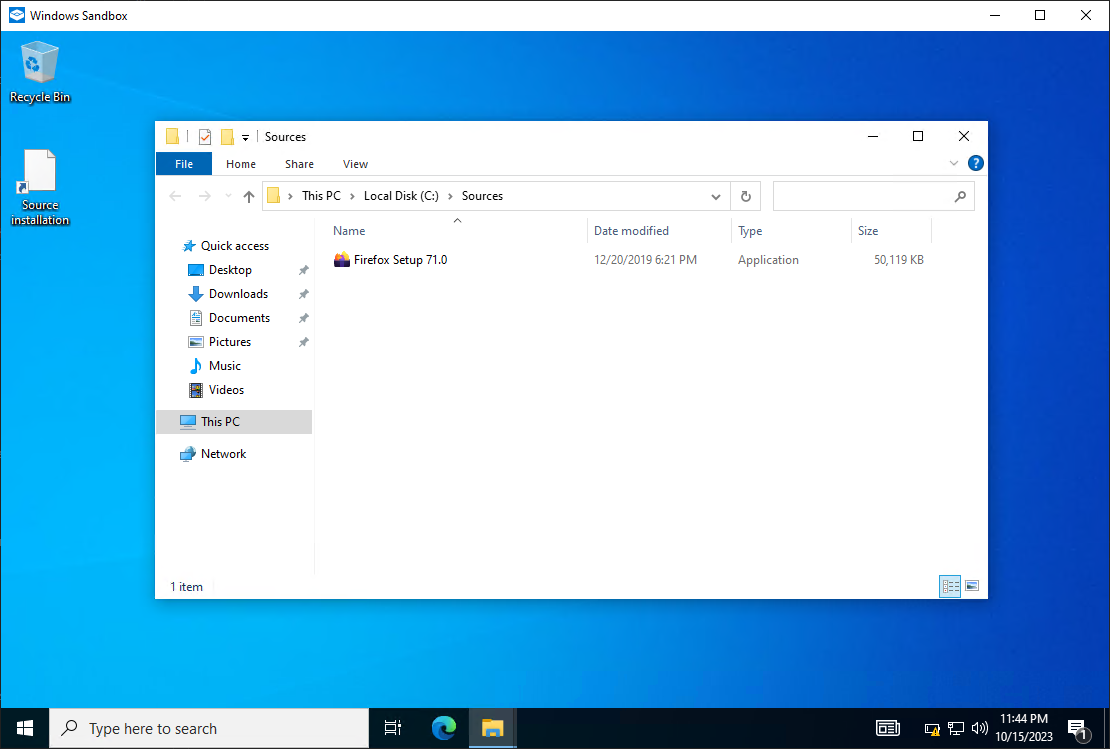Switch to Large icons view in status bar

[972, 586]
